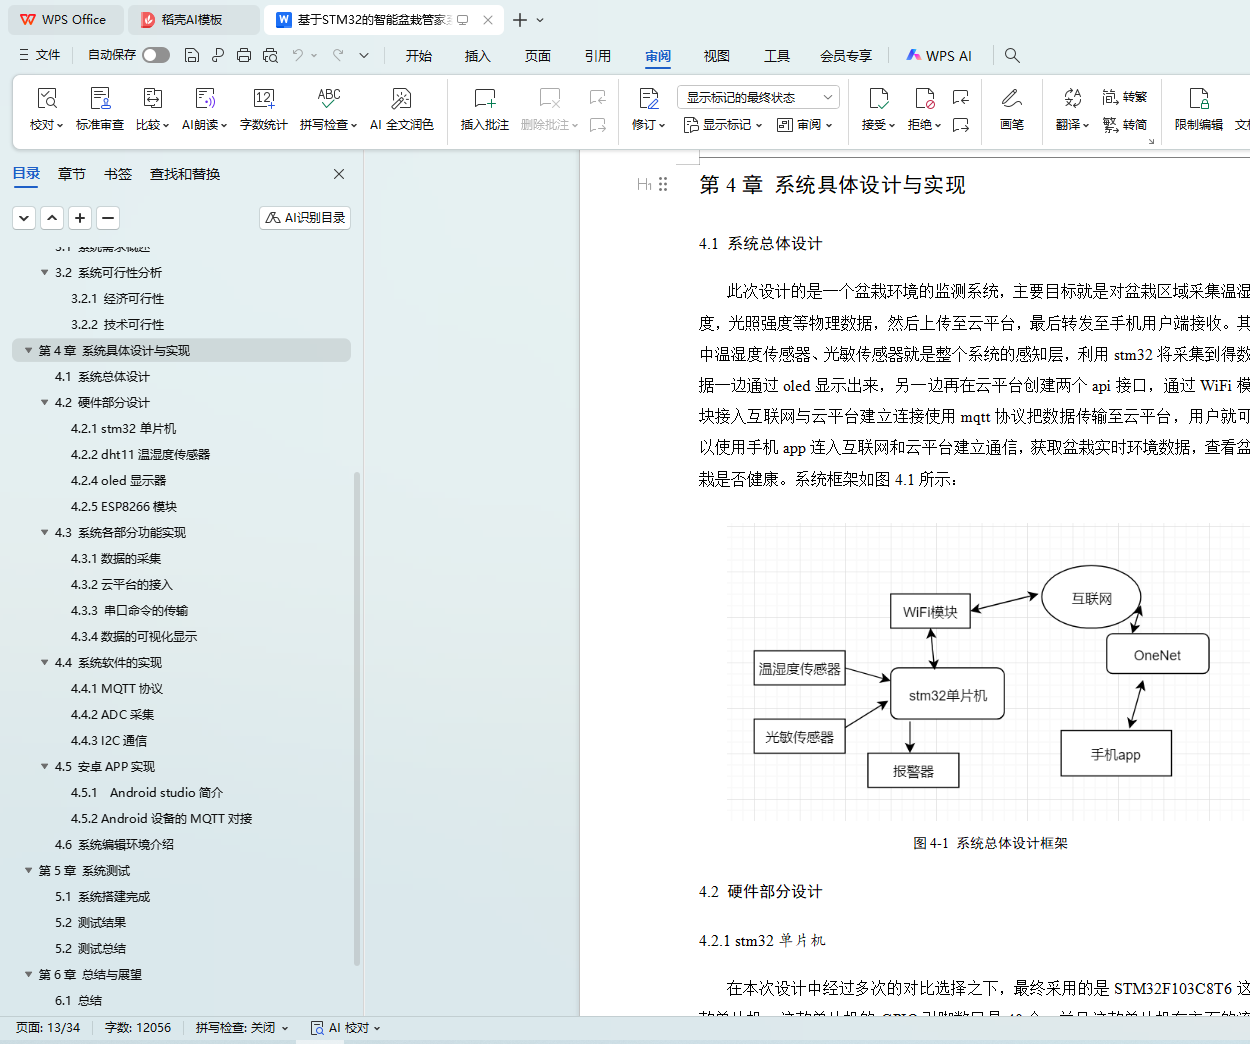
Task: Open the search magnifier icon
Action: coord(1012,55)
